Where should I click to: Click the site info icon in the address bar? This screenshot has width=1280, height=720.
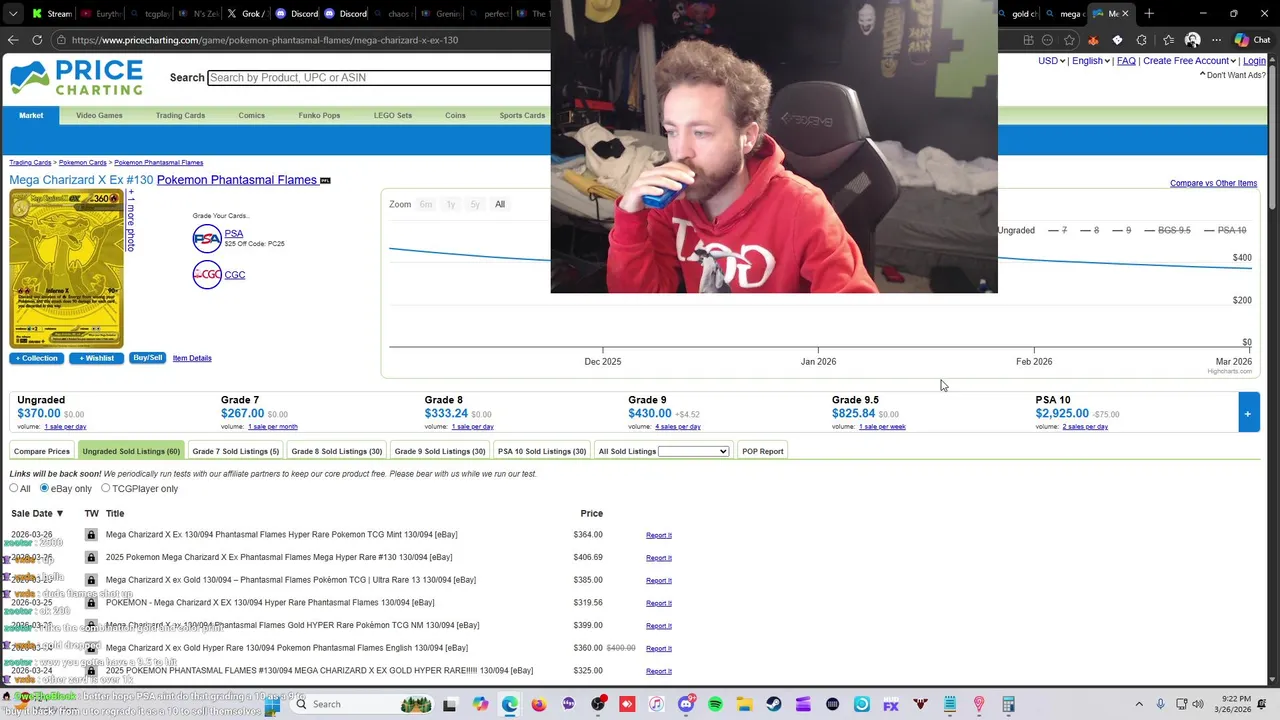click(61, 40)
